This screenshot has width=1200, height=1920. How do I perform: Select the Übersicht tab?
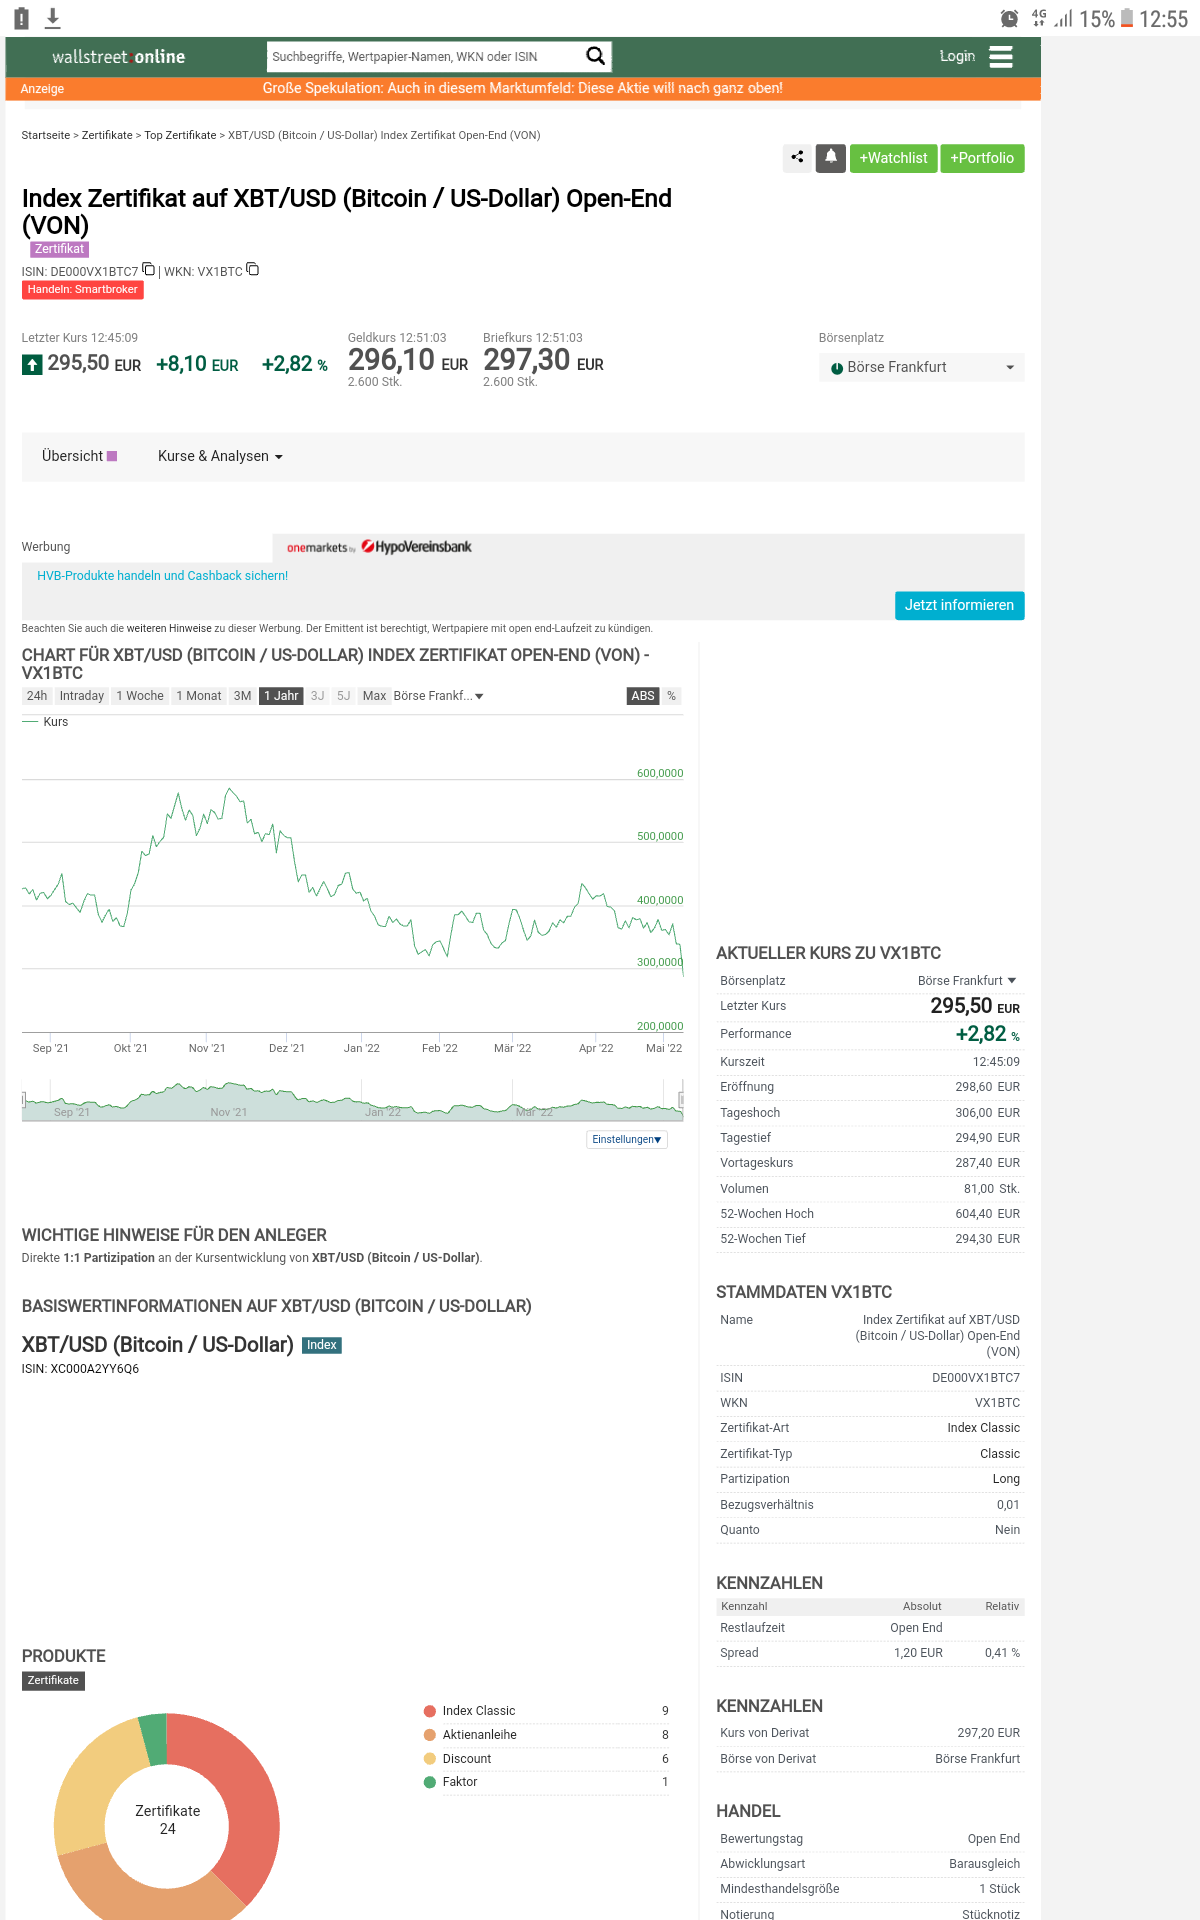pyautogui.click(x=79, y=456)
